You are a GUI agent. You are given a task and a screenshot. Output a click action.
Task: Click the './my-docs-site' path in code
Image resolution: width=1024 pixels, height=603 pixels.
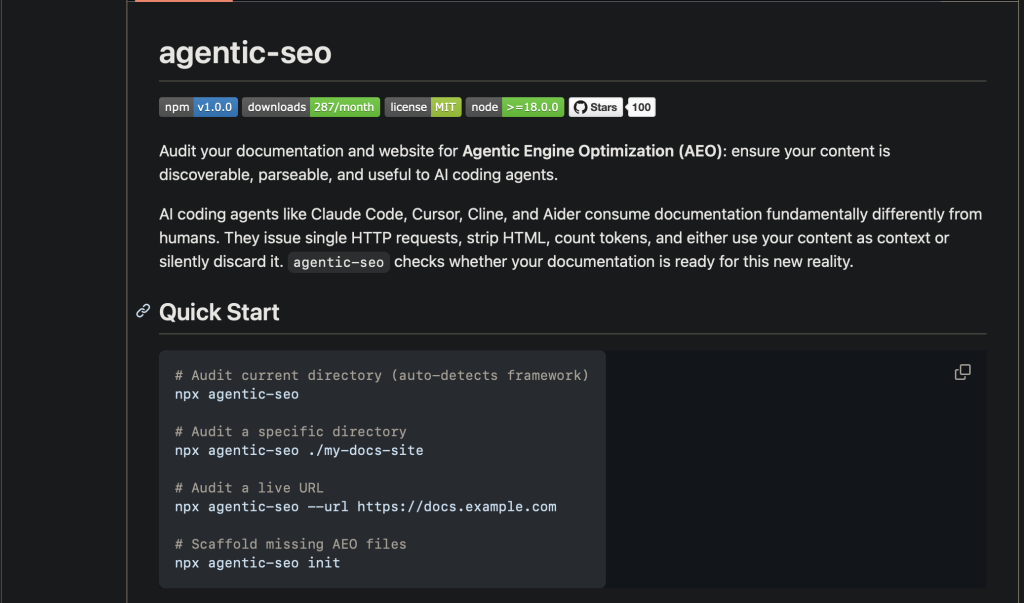pos(365,450)
